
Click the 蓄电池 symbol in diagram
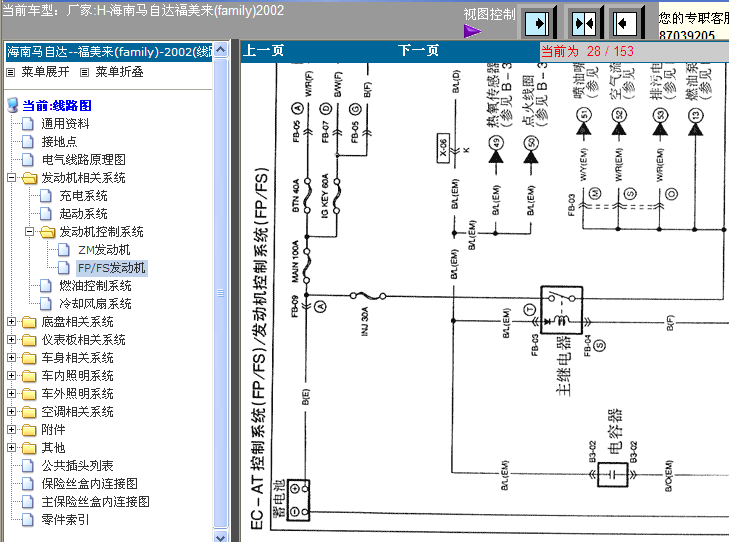point(298,500)
